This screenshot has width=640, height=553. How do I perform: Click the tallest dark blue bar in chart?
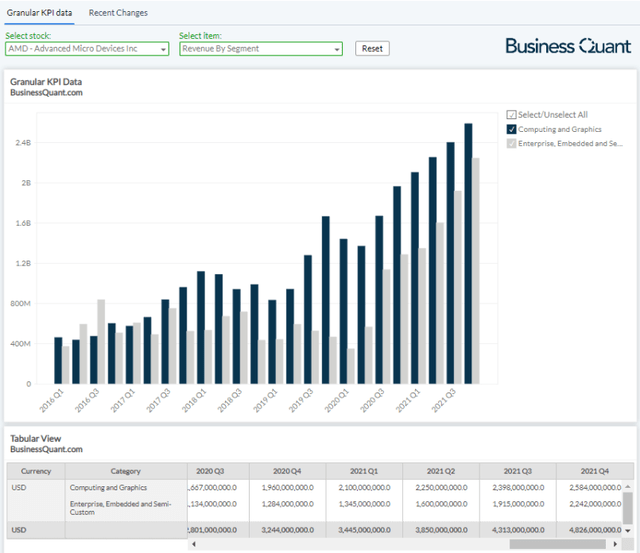(x=468, y=253)
